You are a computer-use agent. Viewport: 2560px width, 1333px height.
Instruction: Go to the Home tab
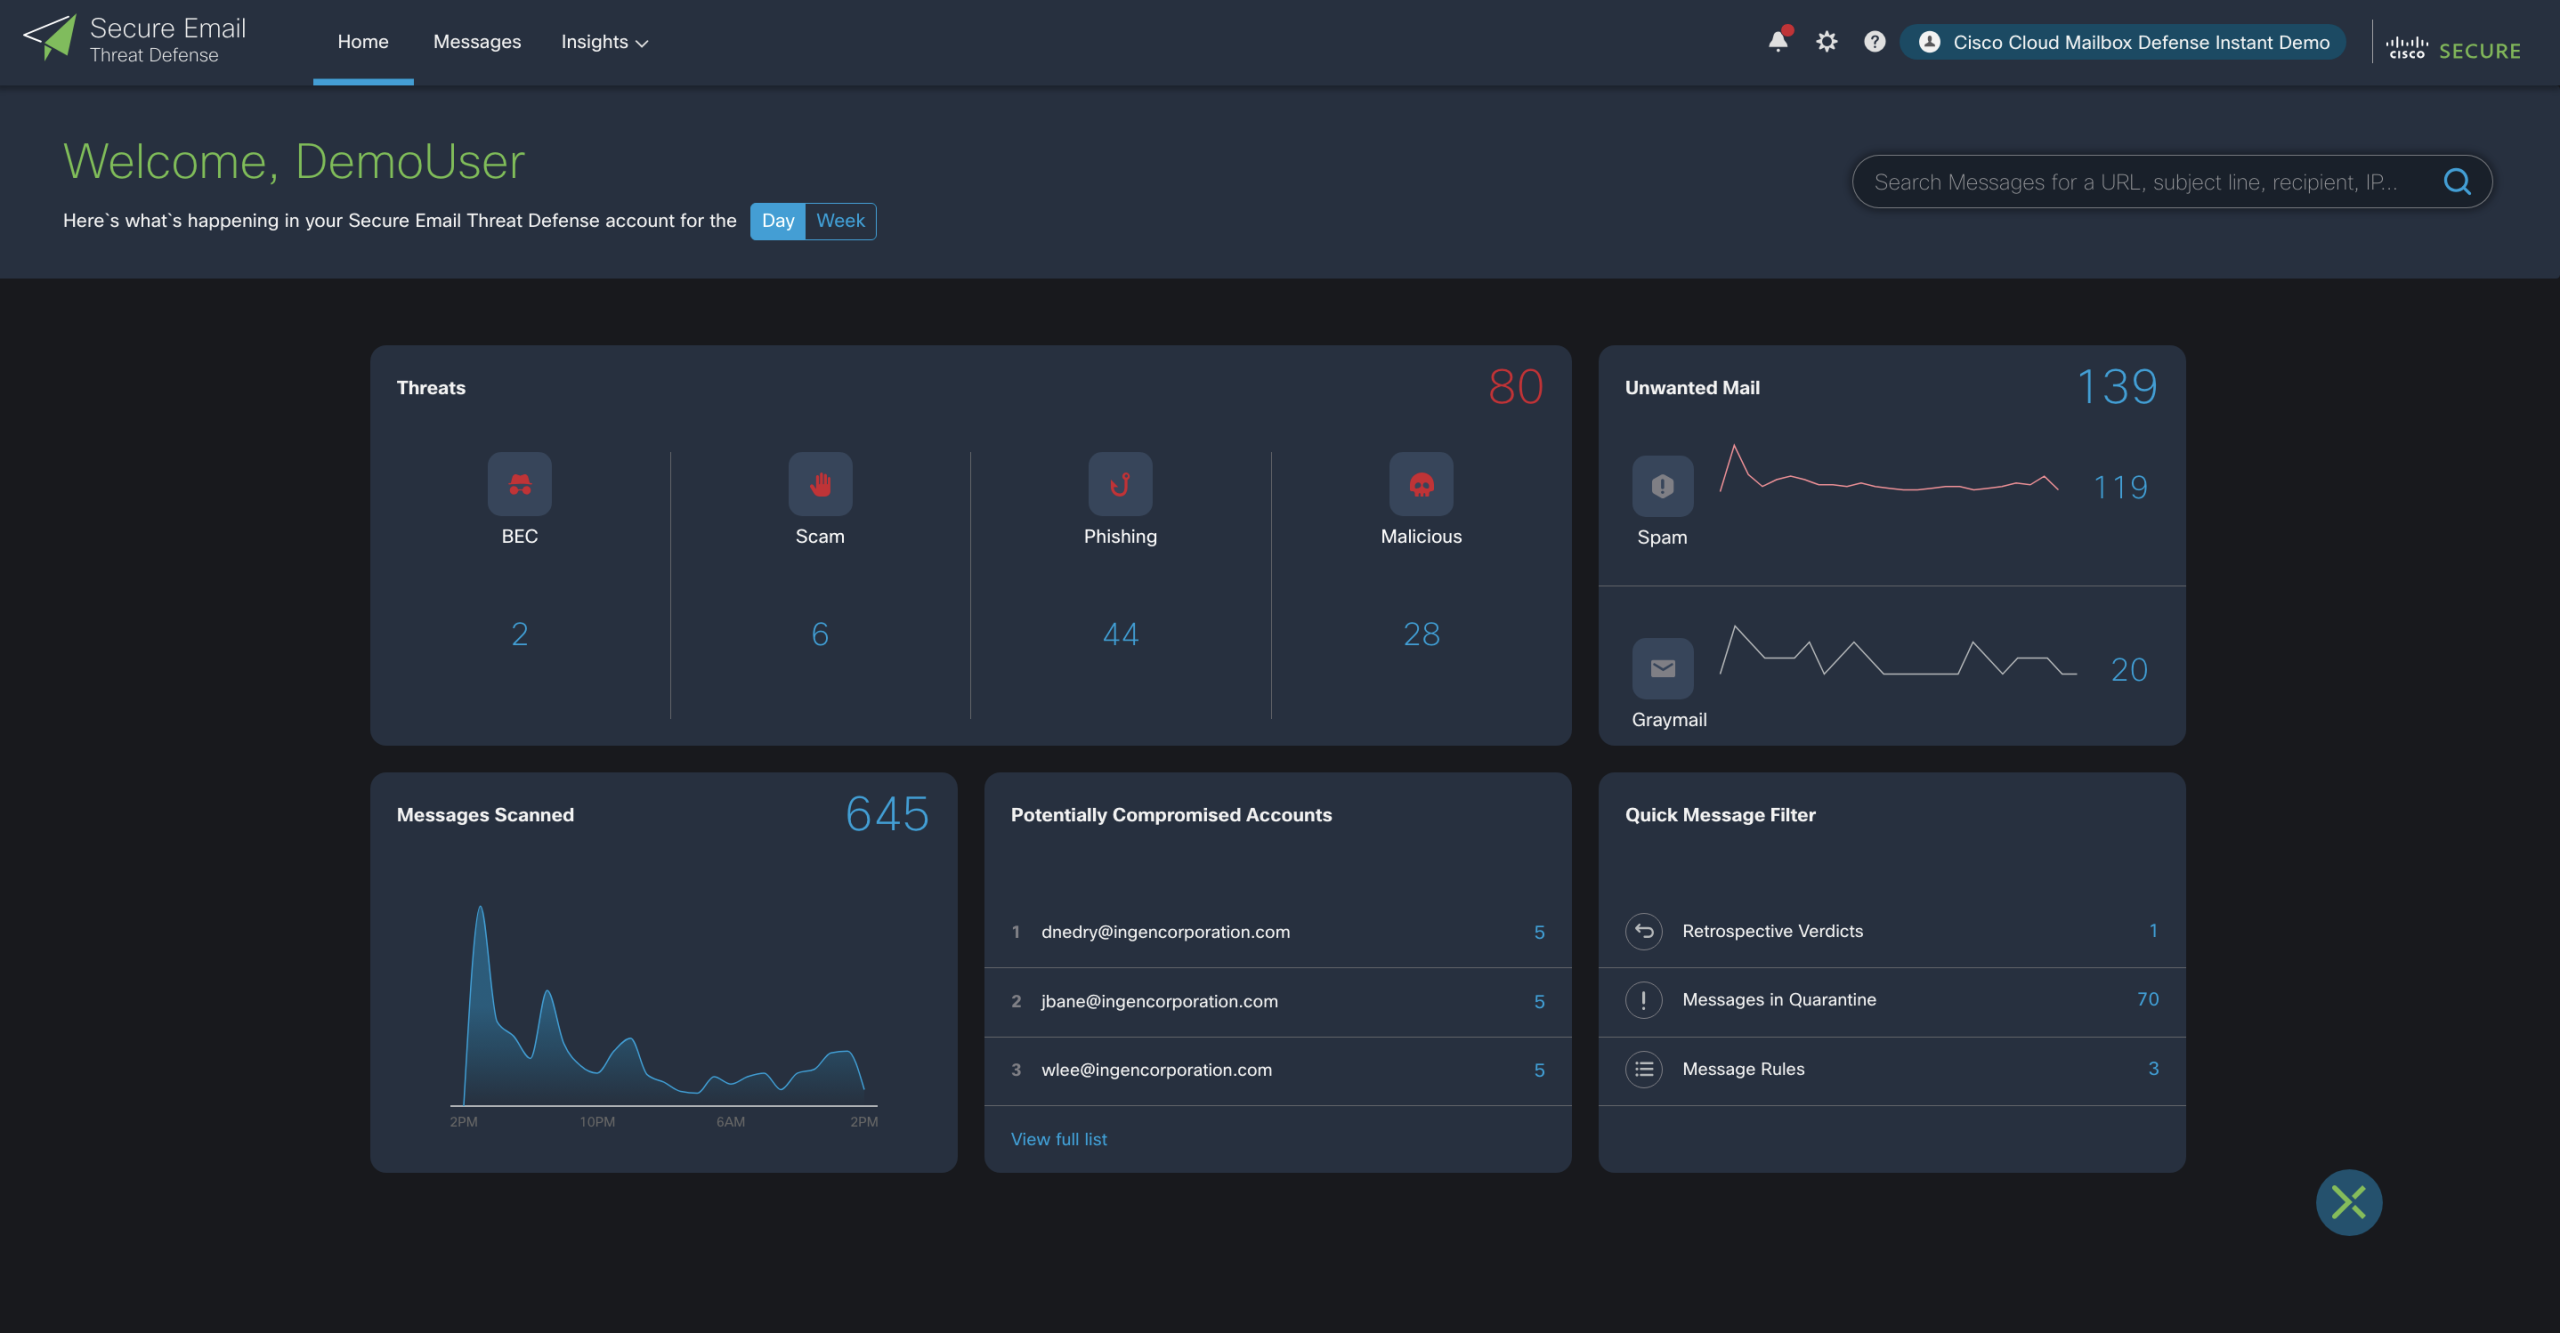[363, 42]
